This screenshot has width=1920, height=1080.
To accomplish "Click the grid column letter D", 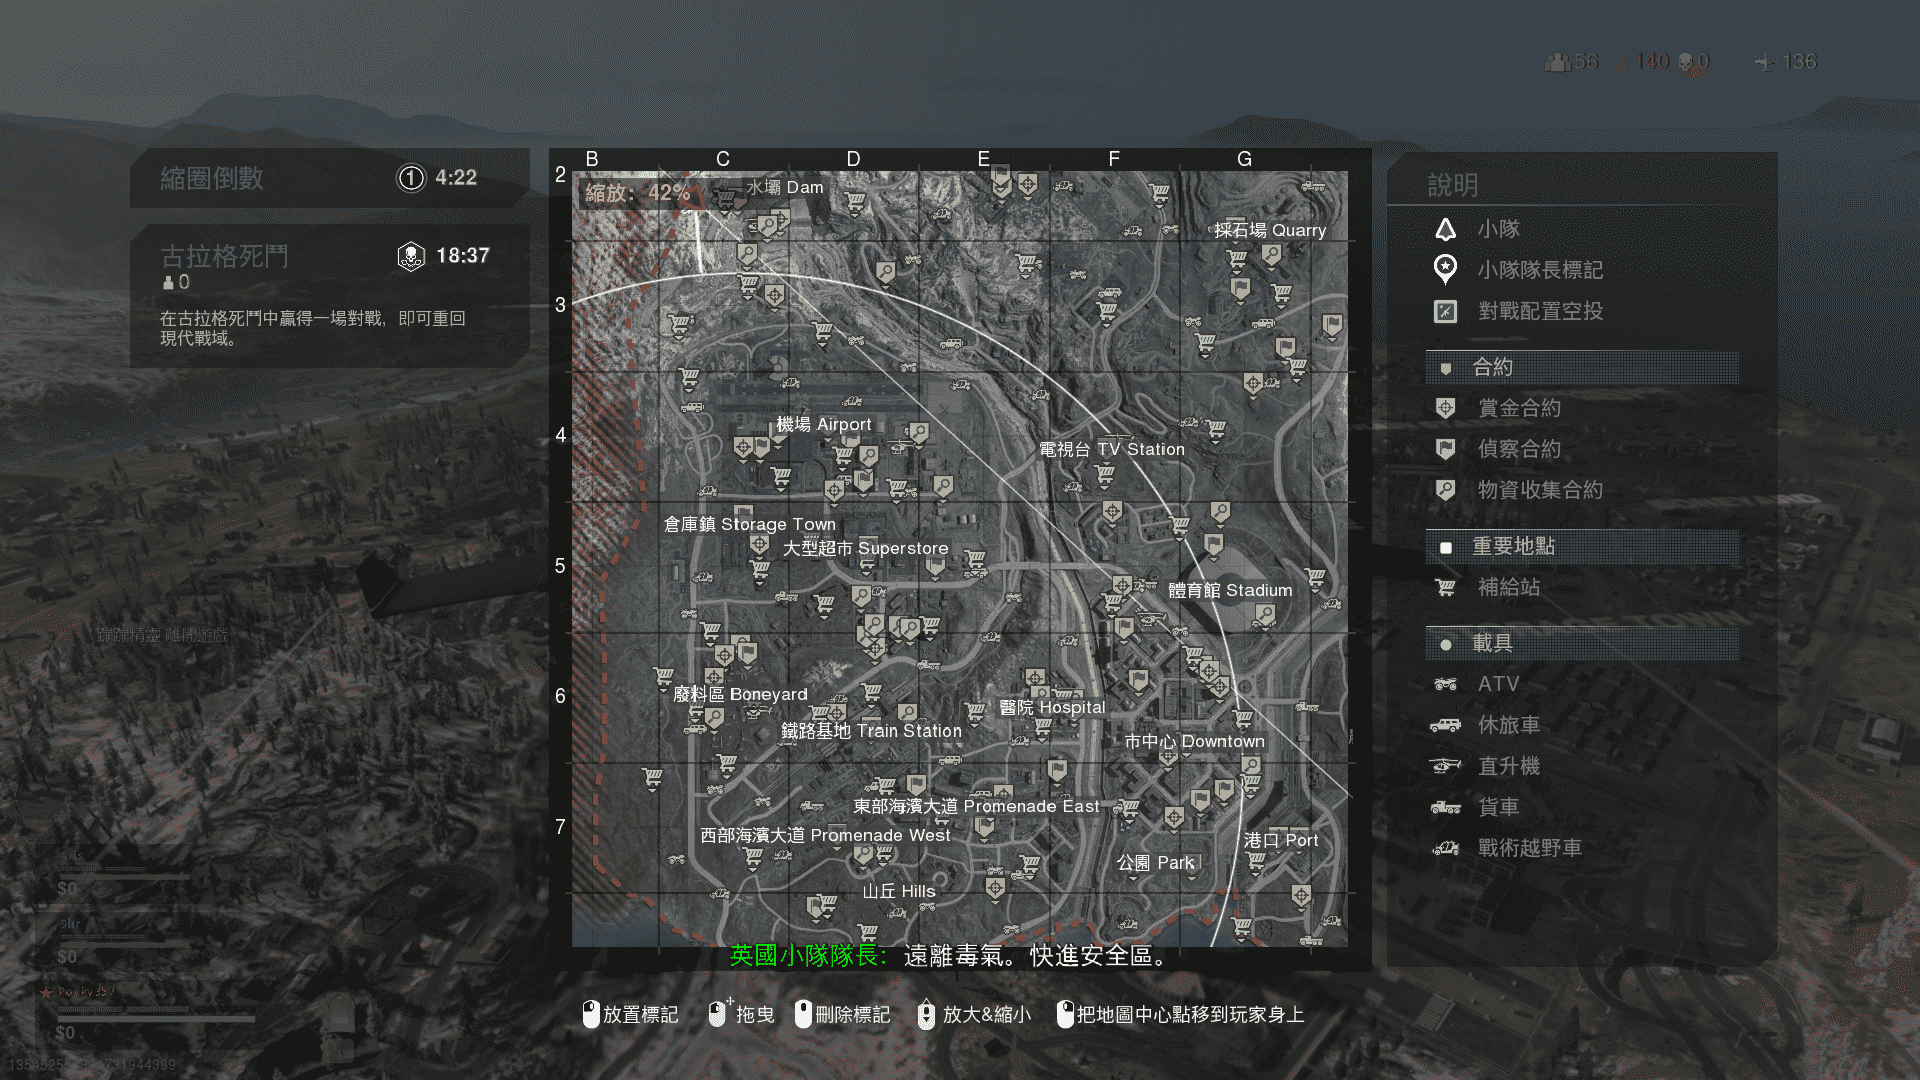I will click(x=853, y=159).
